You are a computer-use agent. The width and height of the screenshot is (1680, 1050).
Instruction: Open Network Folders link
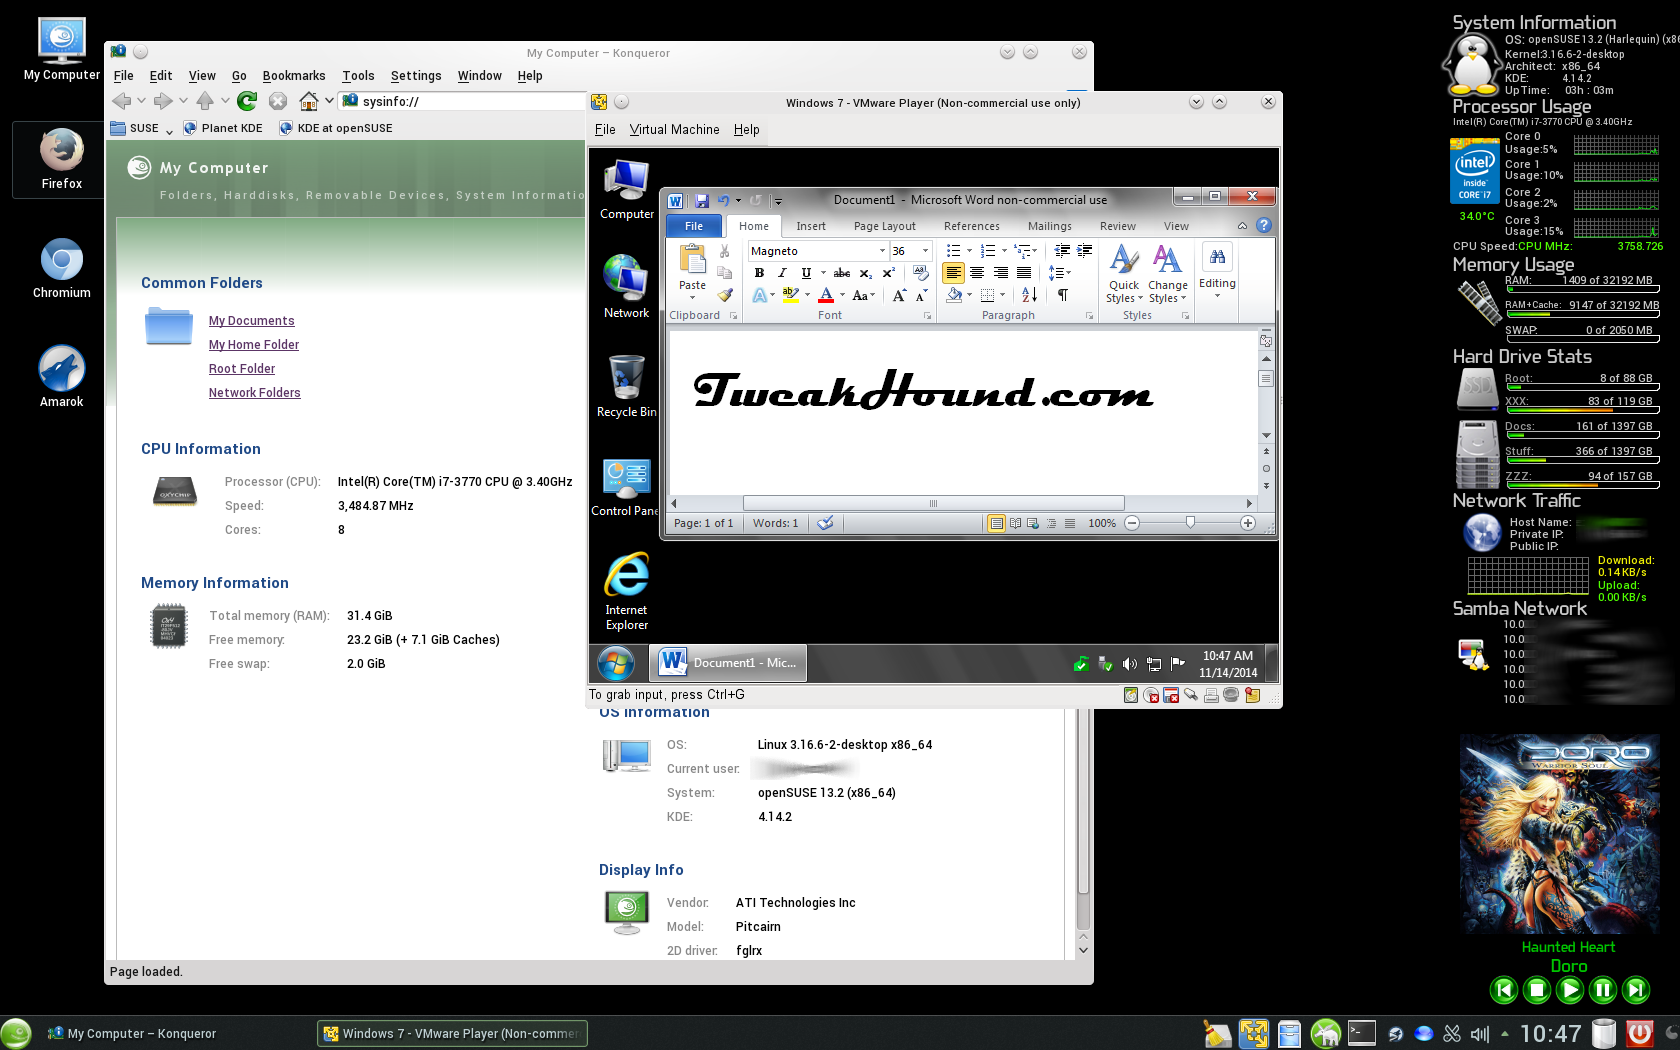coord(254,393)
